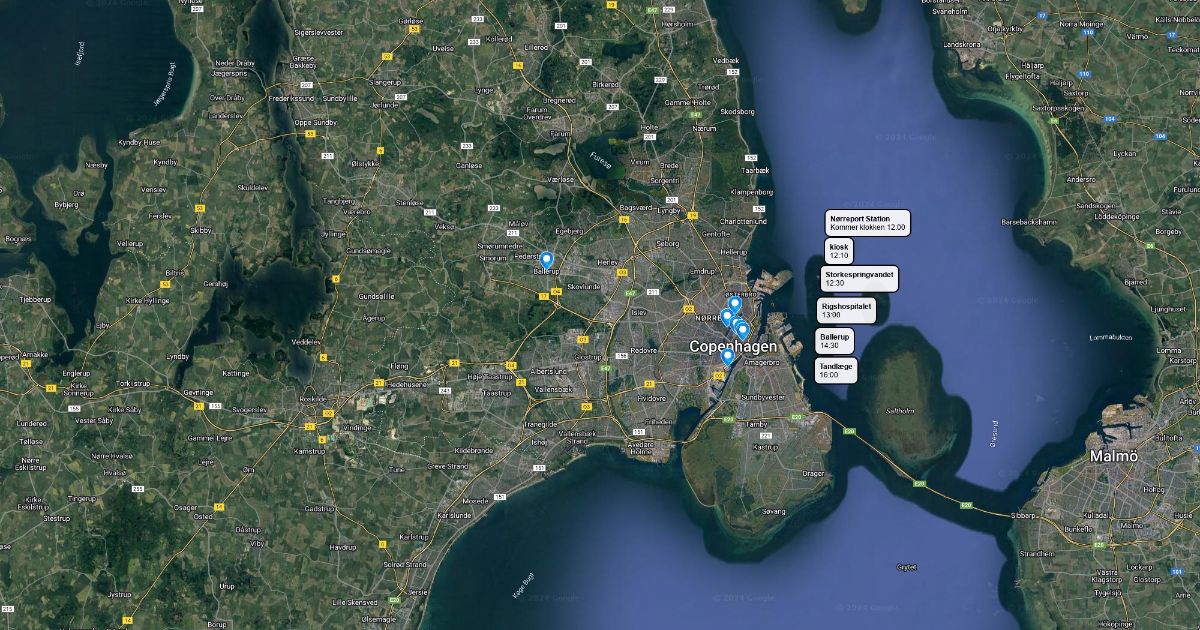
Task: Click the blue map pin at Ballerup
Action: pos(546,261)
